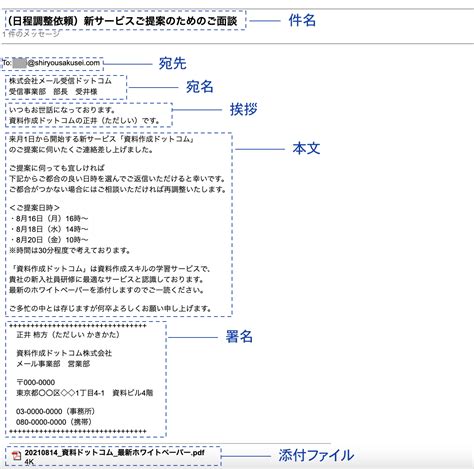Click the line starting 貴社の新入社員研修に
Screen dimensions: 474x469
[106, 279]
